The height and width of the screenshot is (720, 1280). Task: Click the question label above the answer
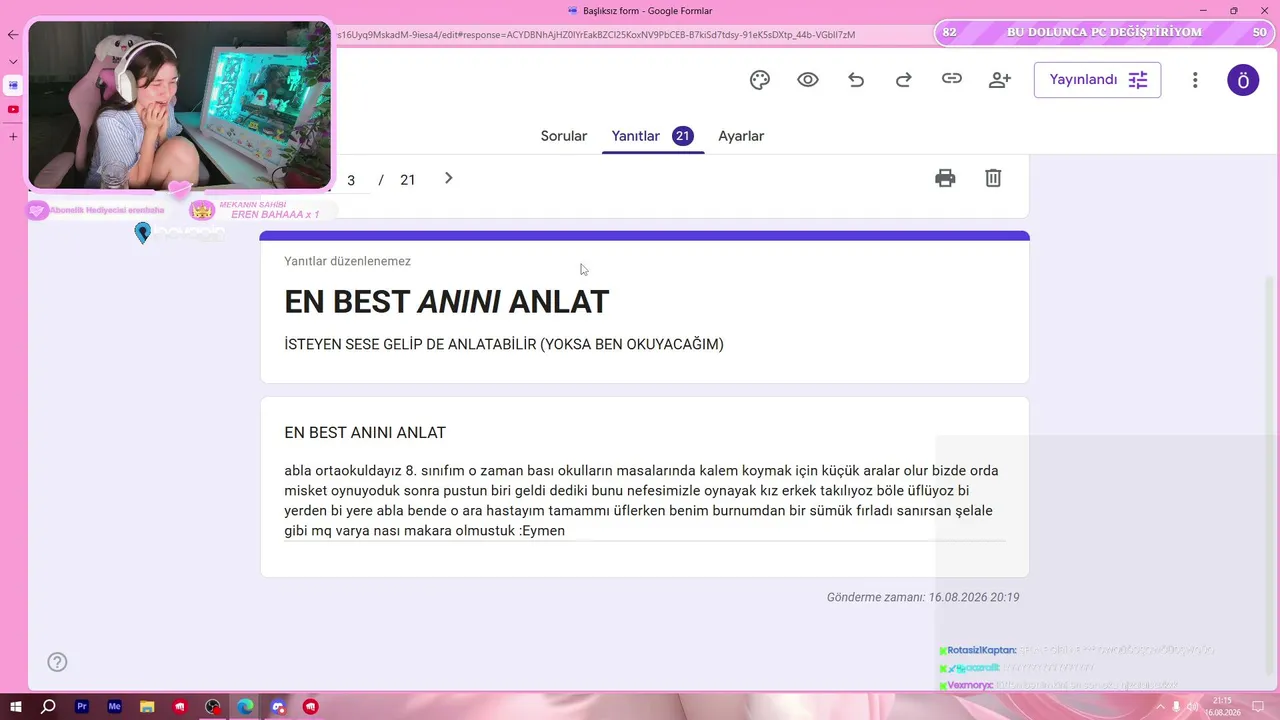365,433
